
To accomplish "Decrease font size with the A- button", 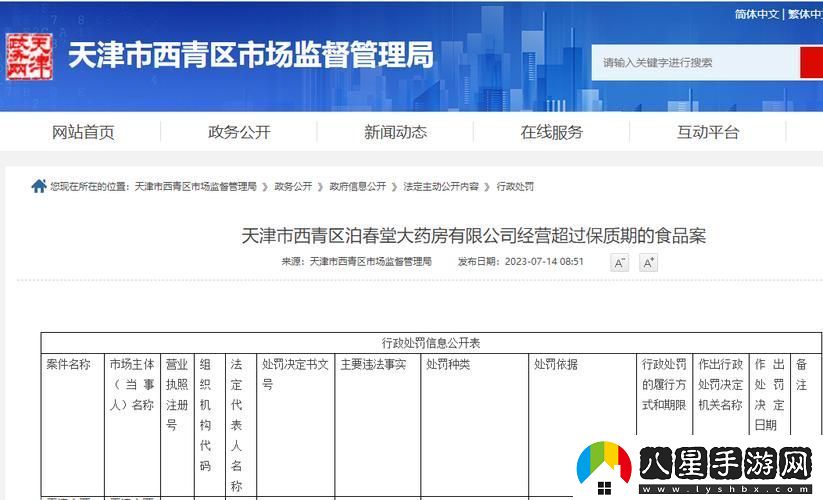I will (619, 262).
